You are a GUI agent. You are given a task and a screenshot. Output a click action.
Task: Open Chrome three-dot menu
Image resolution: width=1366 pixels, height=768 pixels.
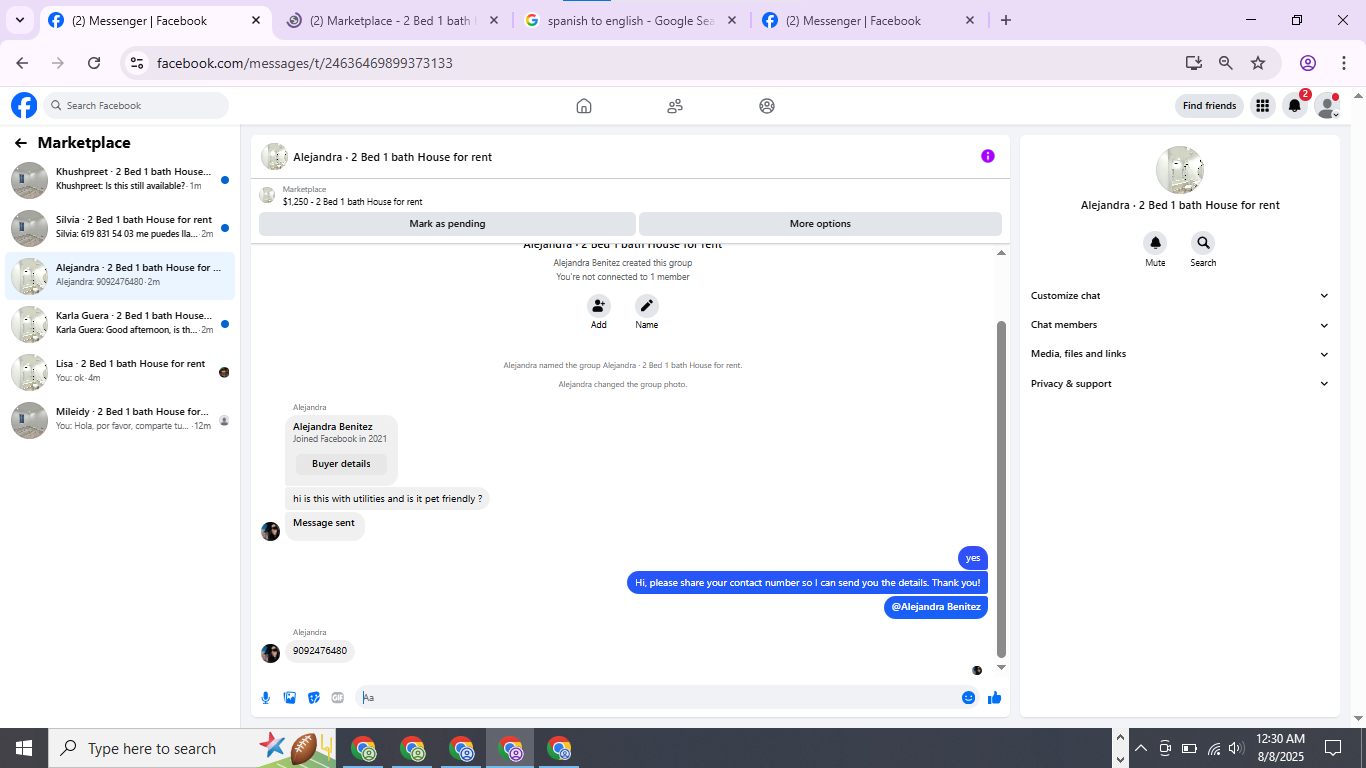[x=1343, y=63]
